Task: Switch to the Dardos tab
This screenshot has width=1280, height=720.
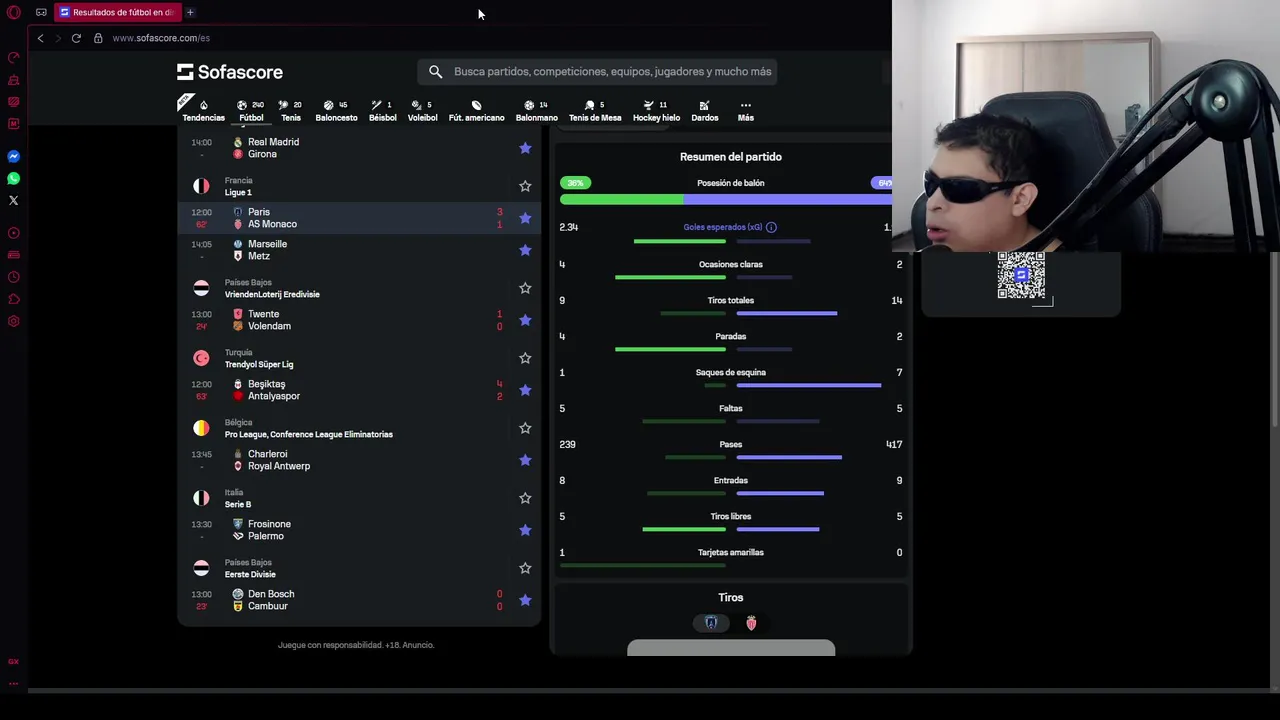Action: 704,110
